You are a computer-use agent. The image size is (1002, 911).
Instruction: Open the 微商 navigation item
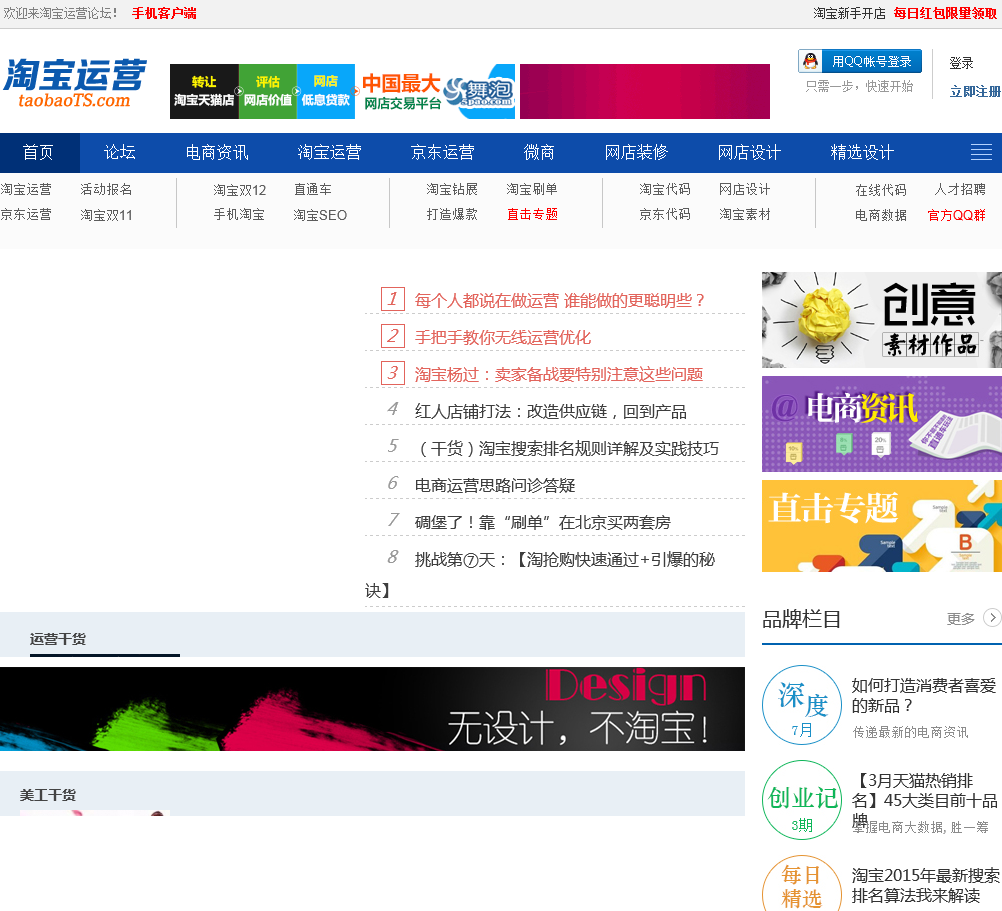539,153
